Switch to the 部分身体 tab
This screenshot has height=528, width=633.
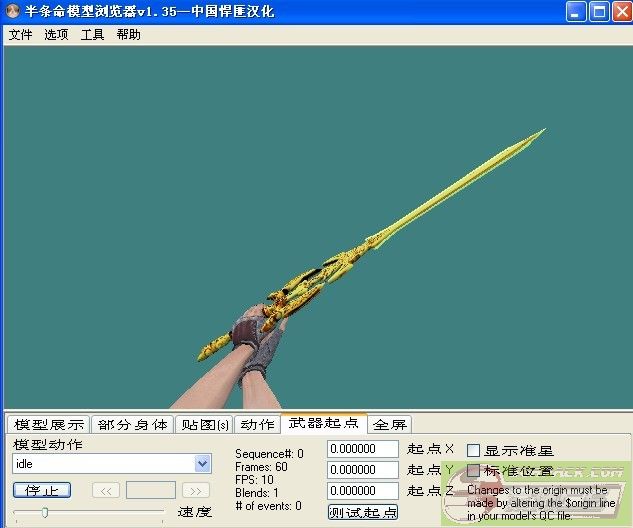[x=132, y=425]
